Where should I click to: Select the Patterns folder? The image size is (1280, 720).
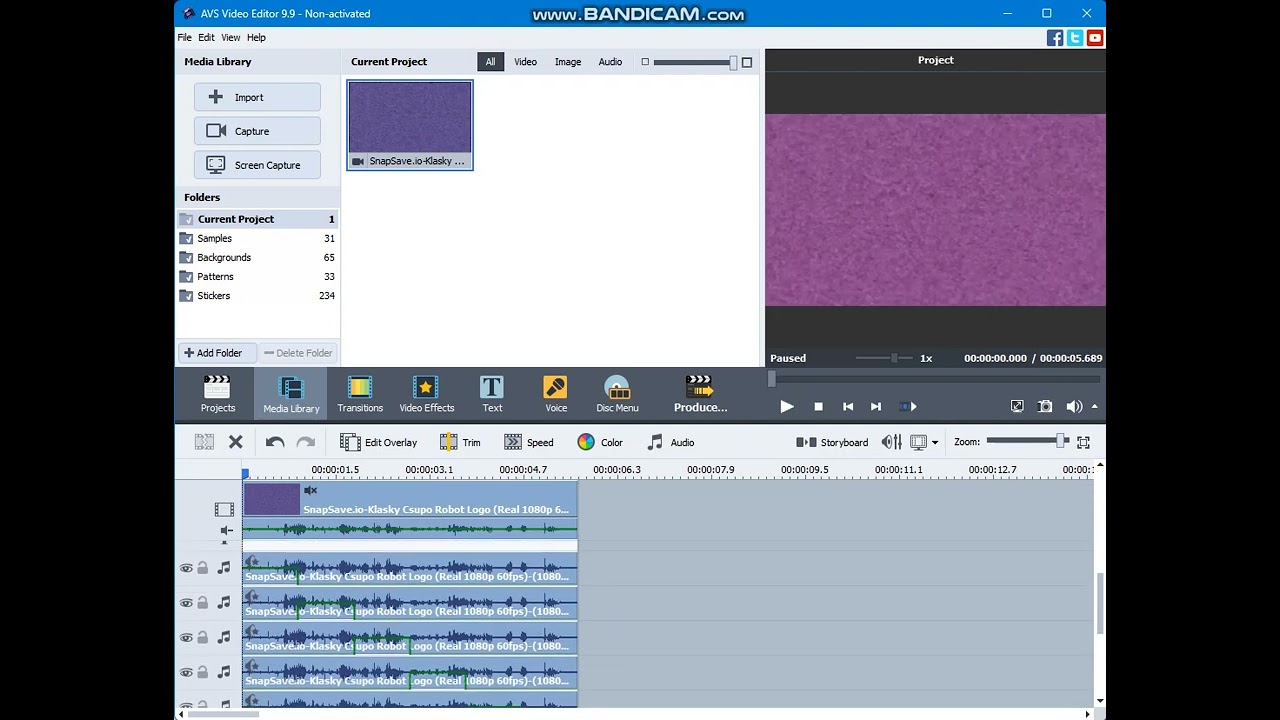point(258,276)
